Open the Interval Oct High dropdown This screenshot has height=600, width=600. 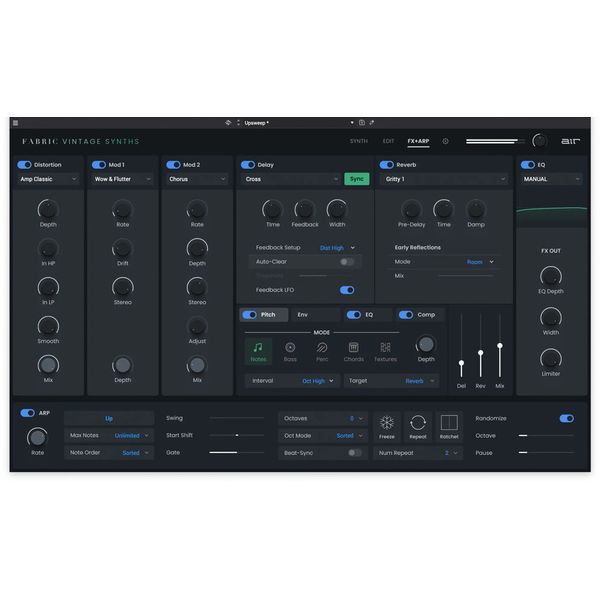pyautogui.click(x=292, y=381)
